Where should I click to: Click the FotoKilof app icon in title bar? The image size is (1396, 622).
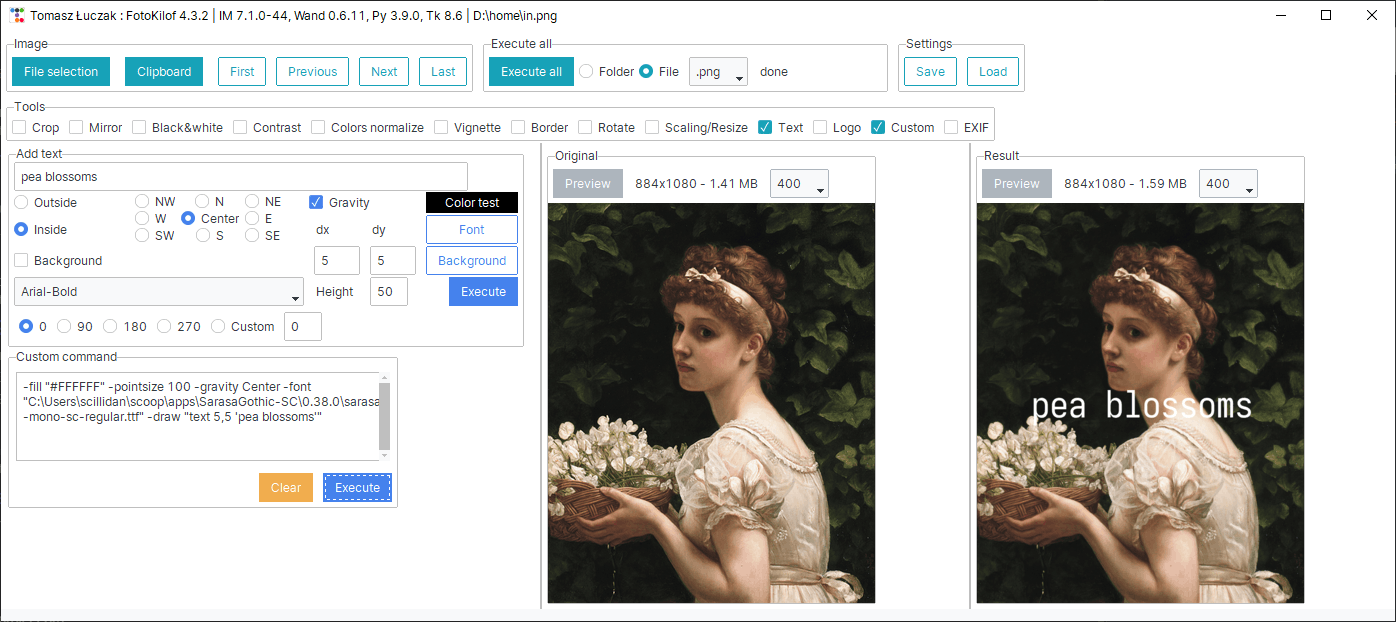click(x=15, y=15)
